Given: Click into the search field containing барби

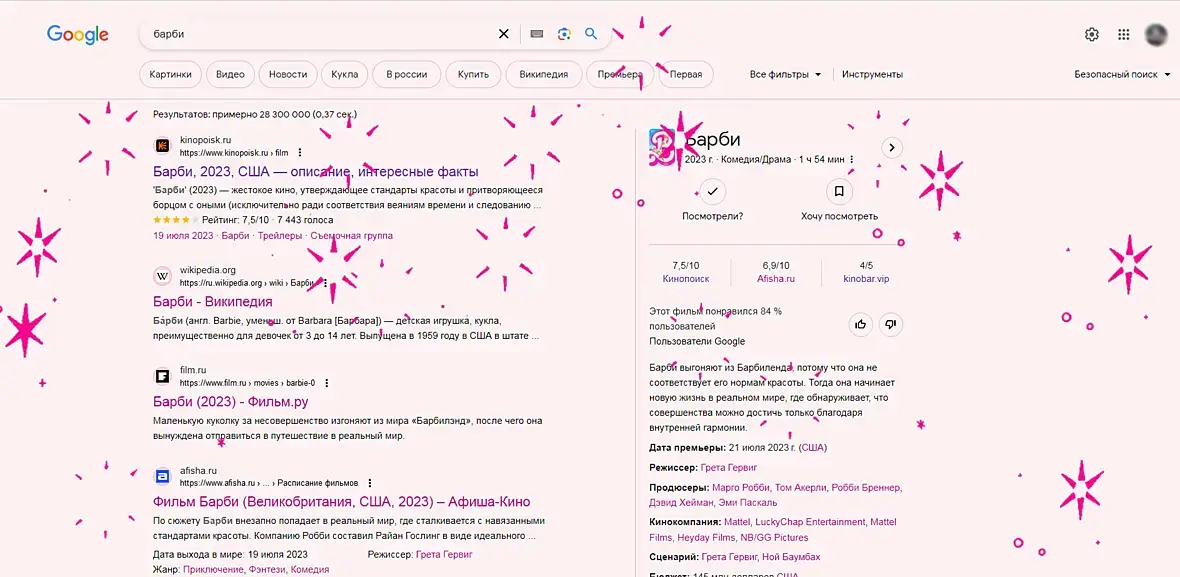Looking at the screenshot, I should (320, 34).
